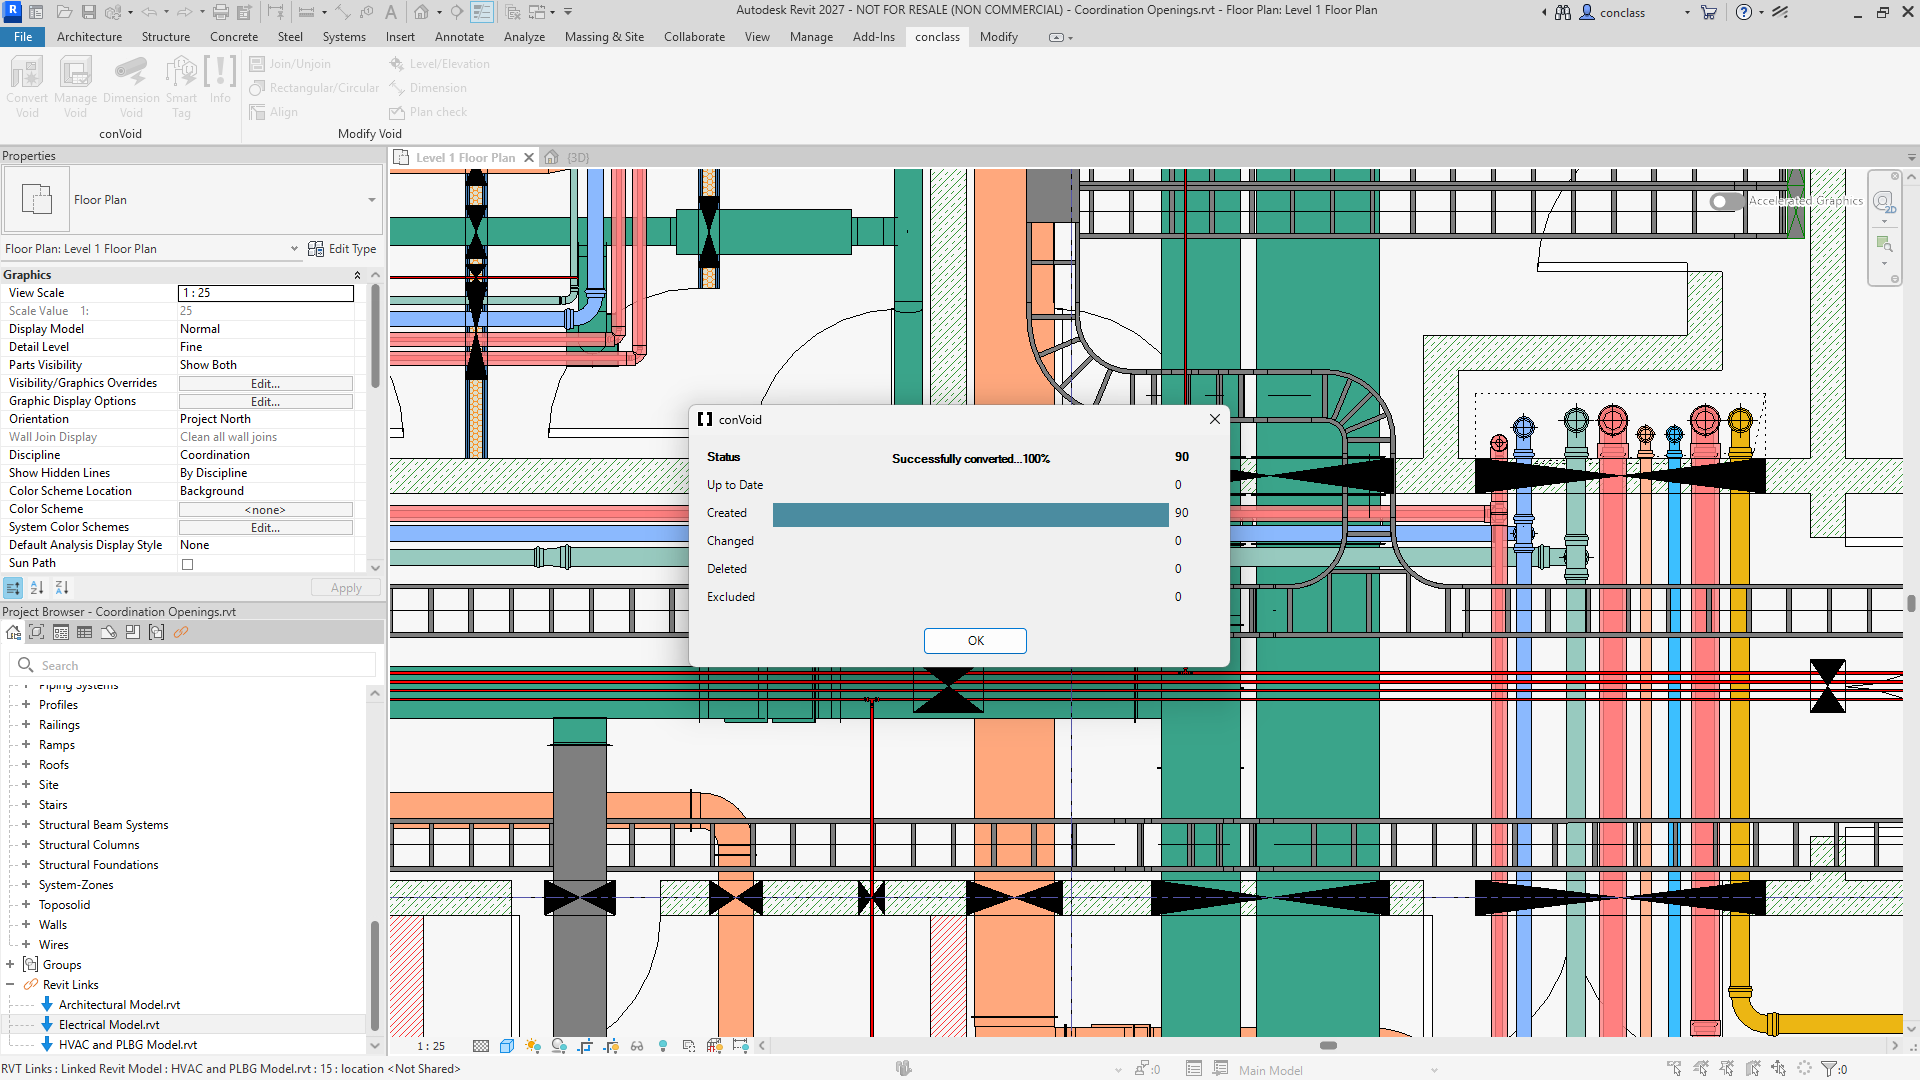Click Edit for Visibility/Graphics Overrides

[x=265, y=383]
